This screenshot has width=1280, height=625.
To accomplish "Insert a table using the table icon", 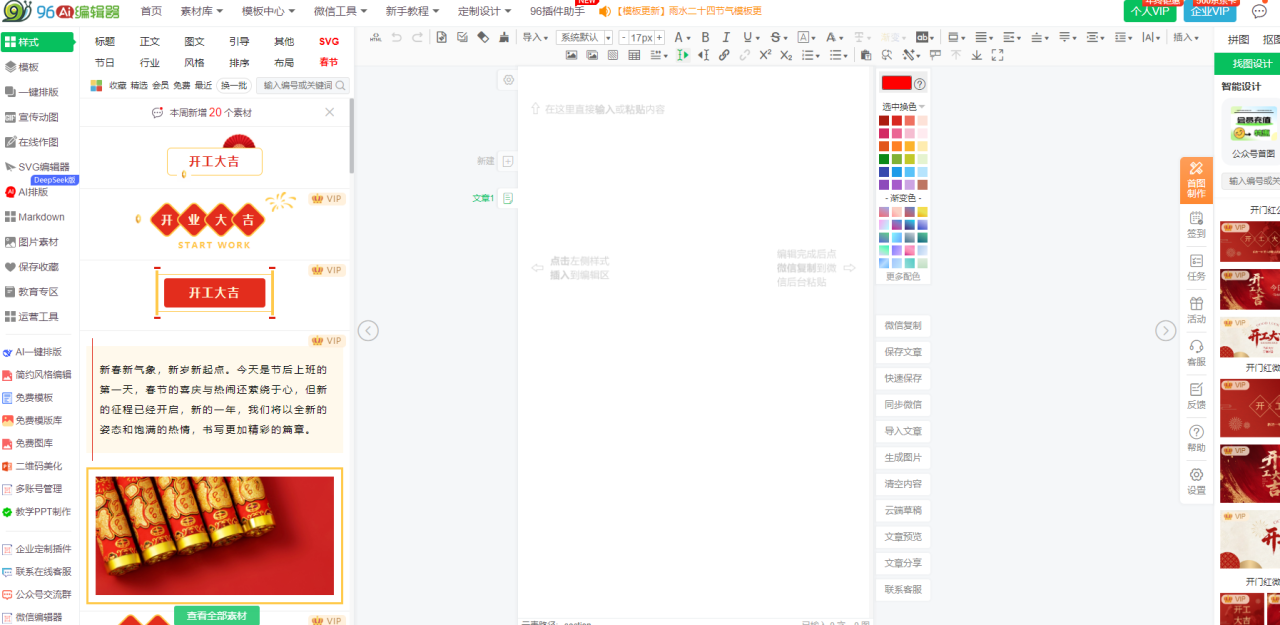I will (634, 55).
